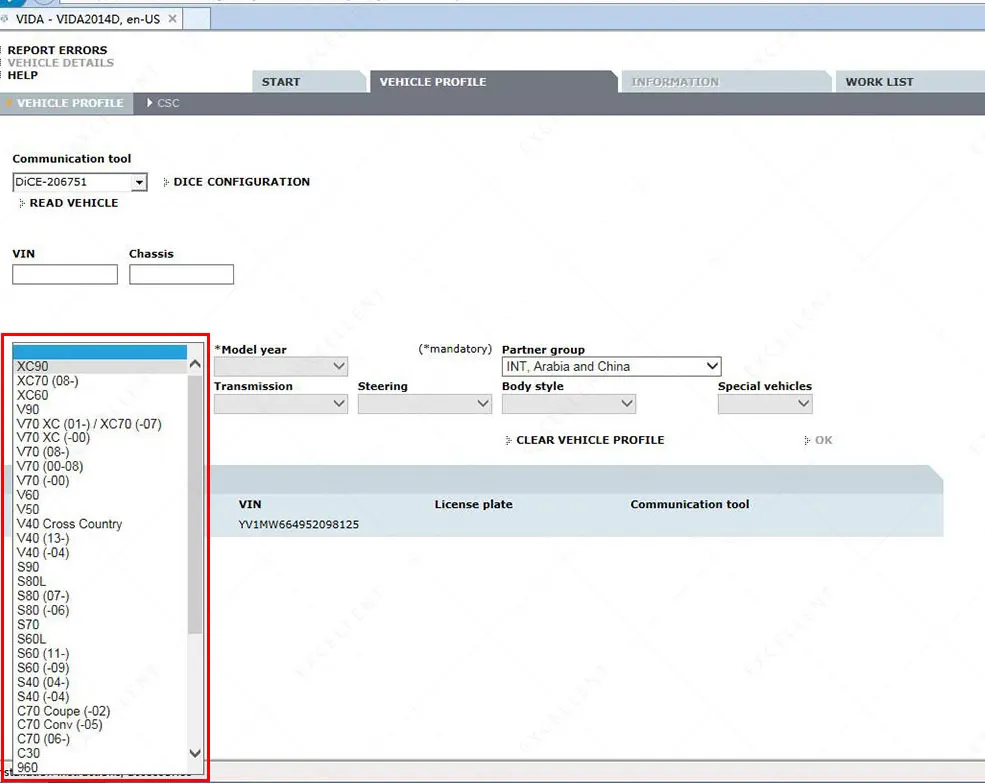Click the REPORT ERRORS link
985x783 pixels.
click(57, 50)
